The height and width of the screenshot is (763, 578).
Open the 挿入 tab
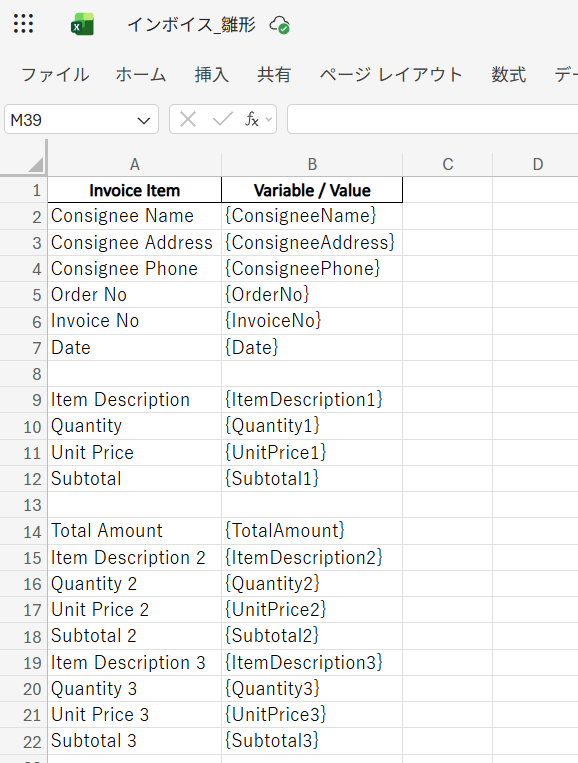tap(212, 75)
